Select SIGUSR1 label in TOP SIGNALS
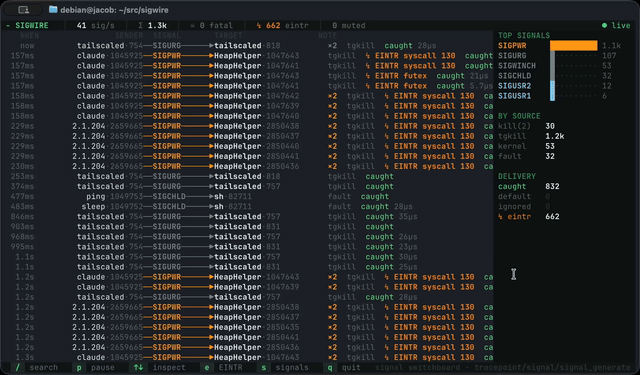This screenshot has height=375, width=640. (x=514, y=96)
